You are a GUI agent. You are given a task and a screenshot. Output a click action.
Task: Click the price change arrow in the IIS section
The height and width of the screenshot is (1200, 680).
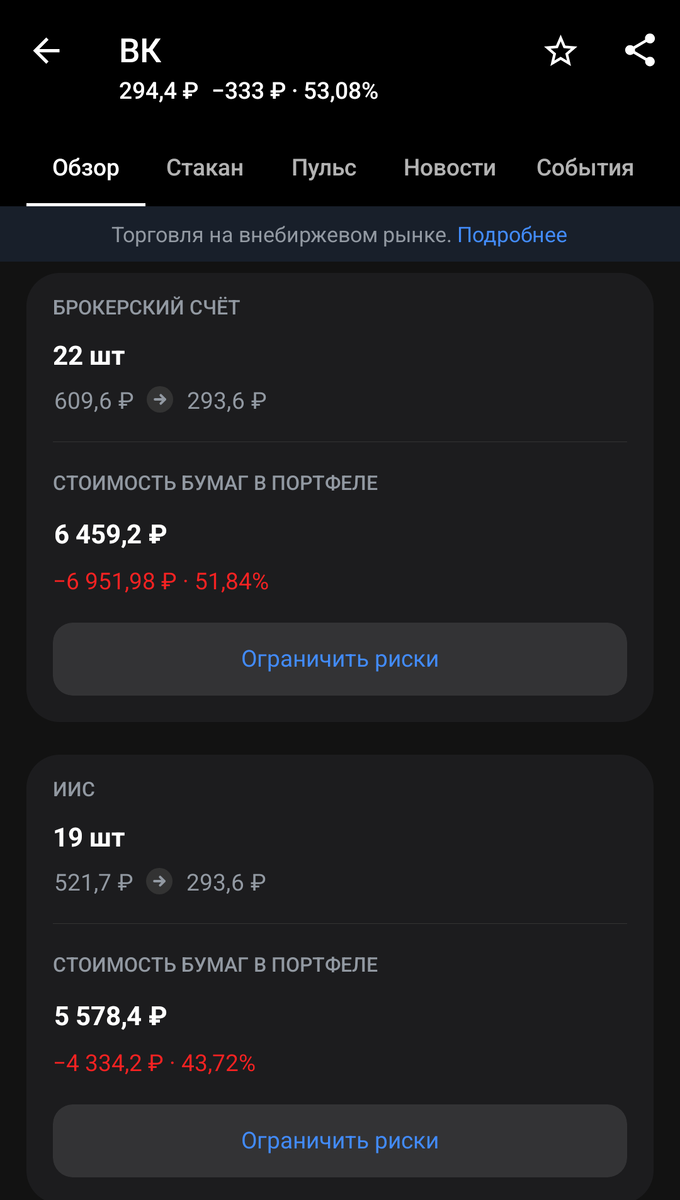tap(160, 882)
